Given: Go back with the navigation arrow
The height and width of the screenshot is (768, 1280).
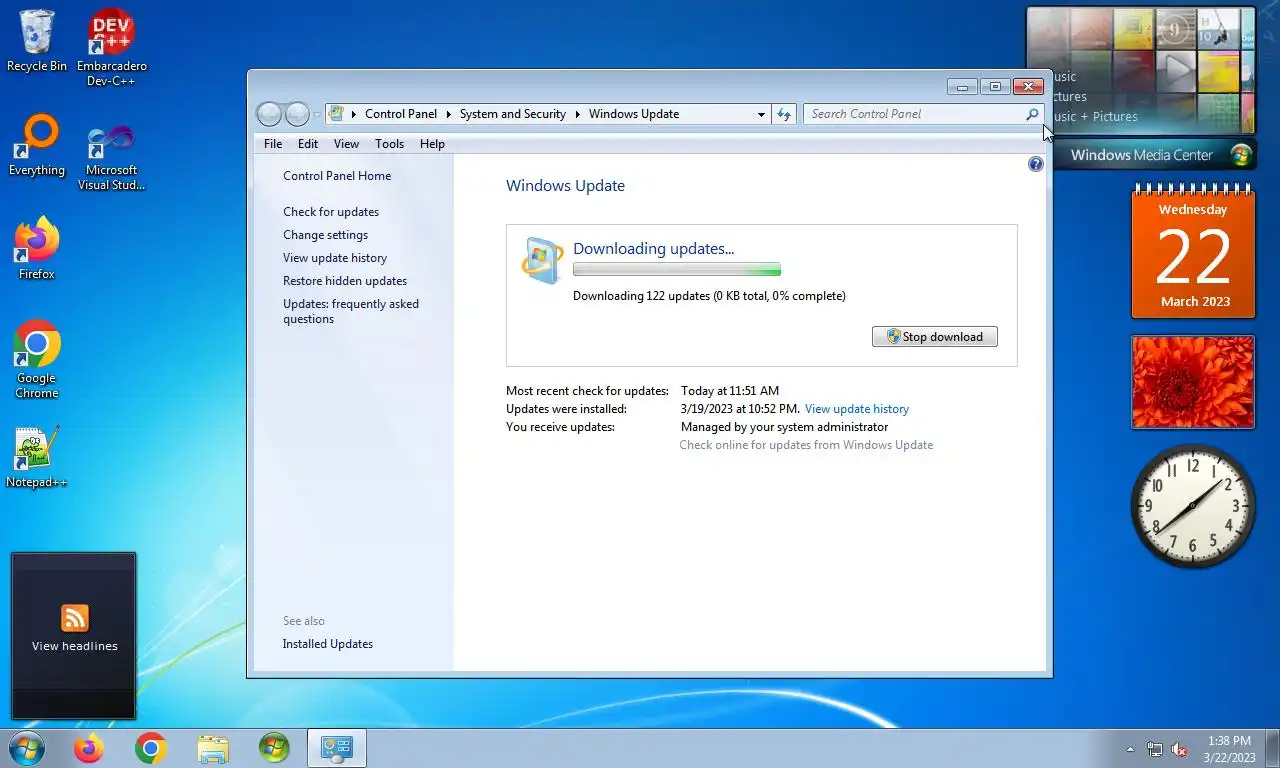Looking at the screenshot, I should pos(269,114).
